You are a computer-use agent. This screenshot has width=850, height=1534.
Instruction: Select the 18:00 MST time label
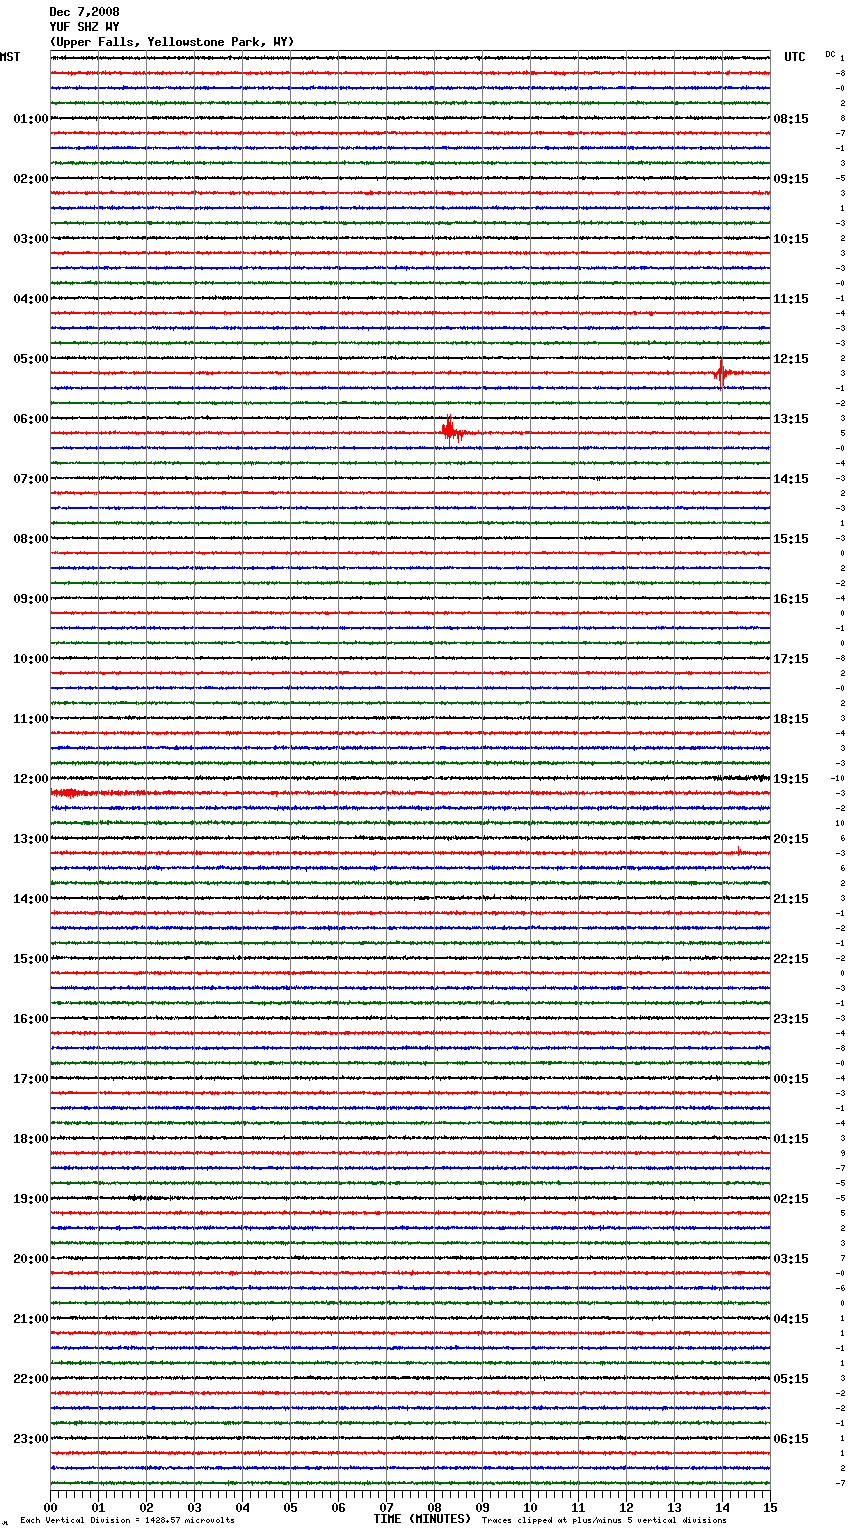pos(31,1139)
